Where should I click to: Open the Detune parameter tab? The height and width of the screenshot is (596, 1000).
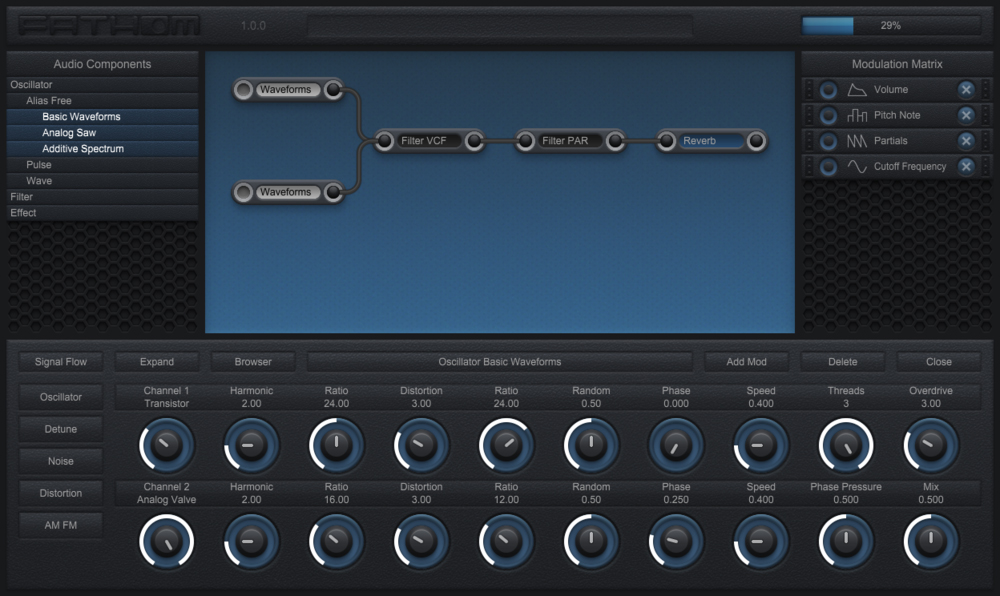pos(61,429)
